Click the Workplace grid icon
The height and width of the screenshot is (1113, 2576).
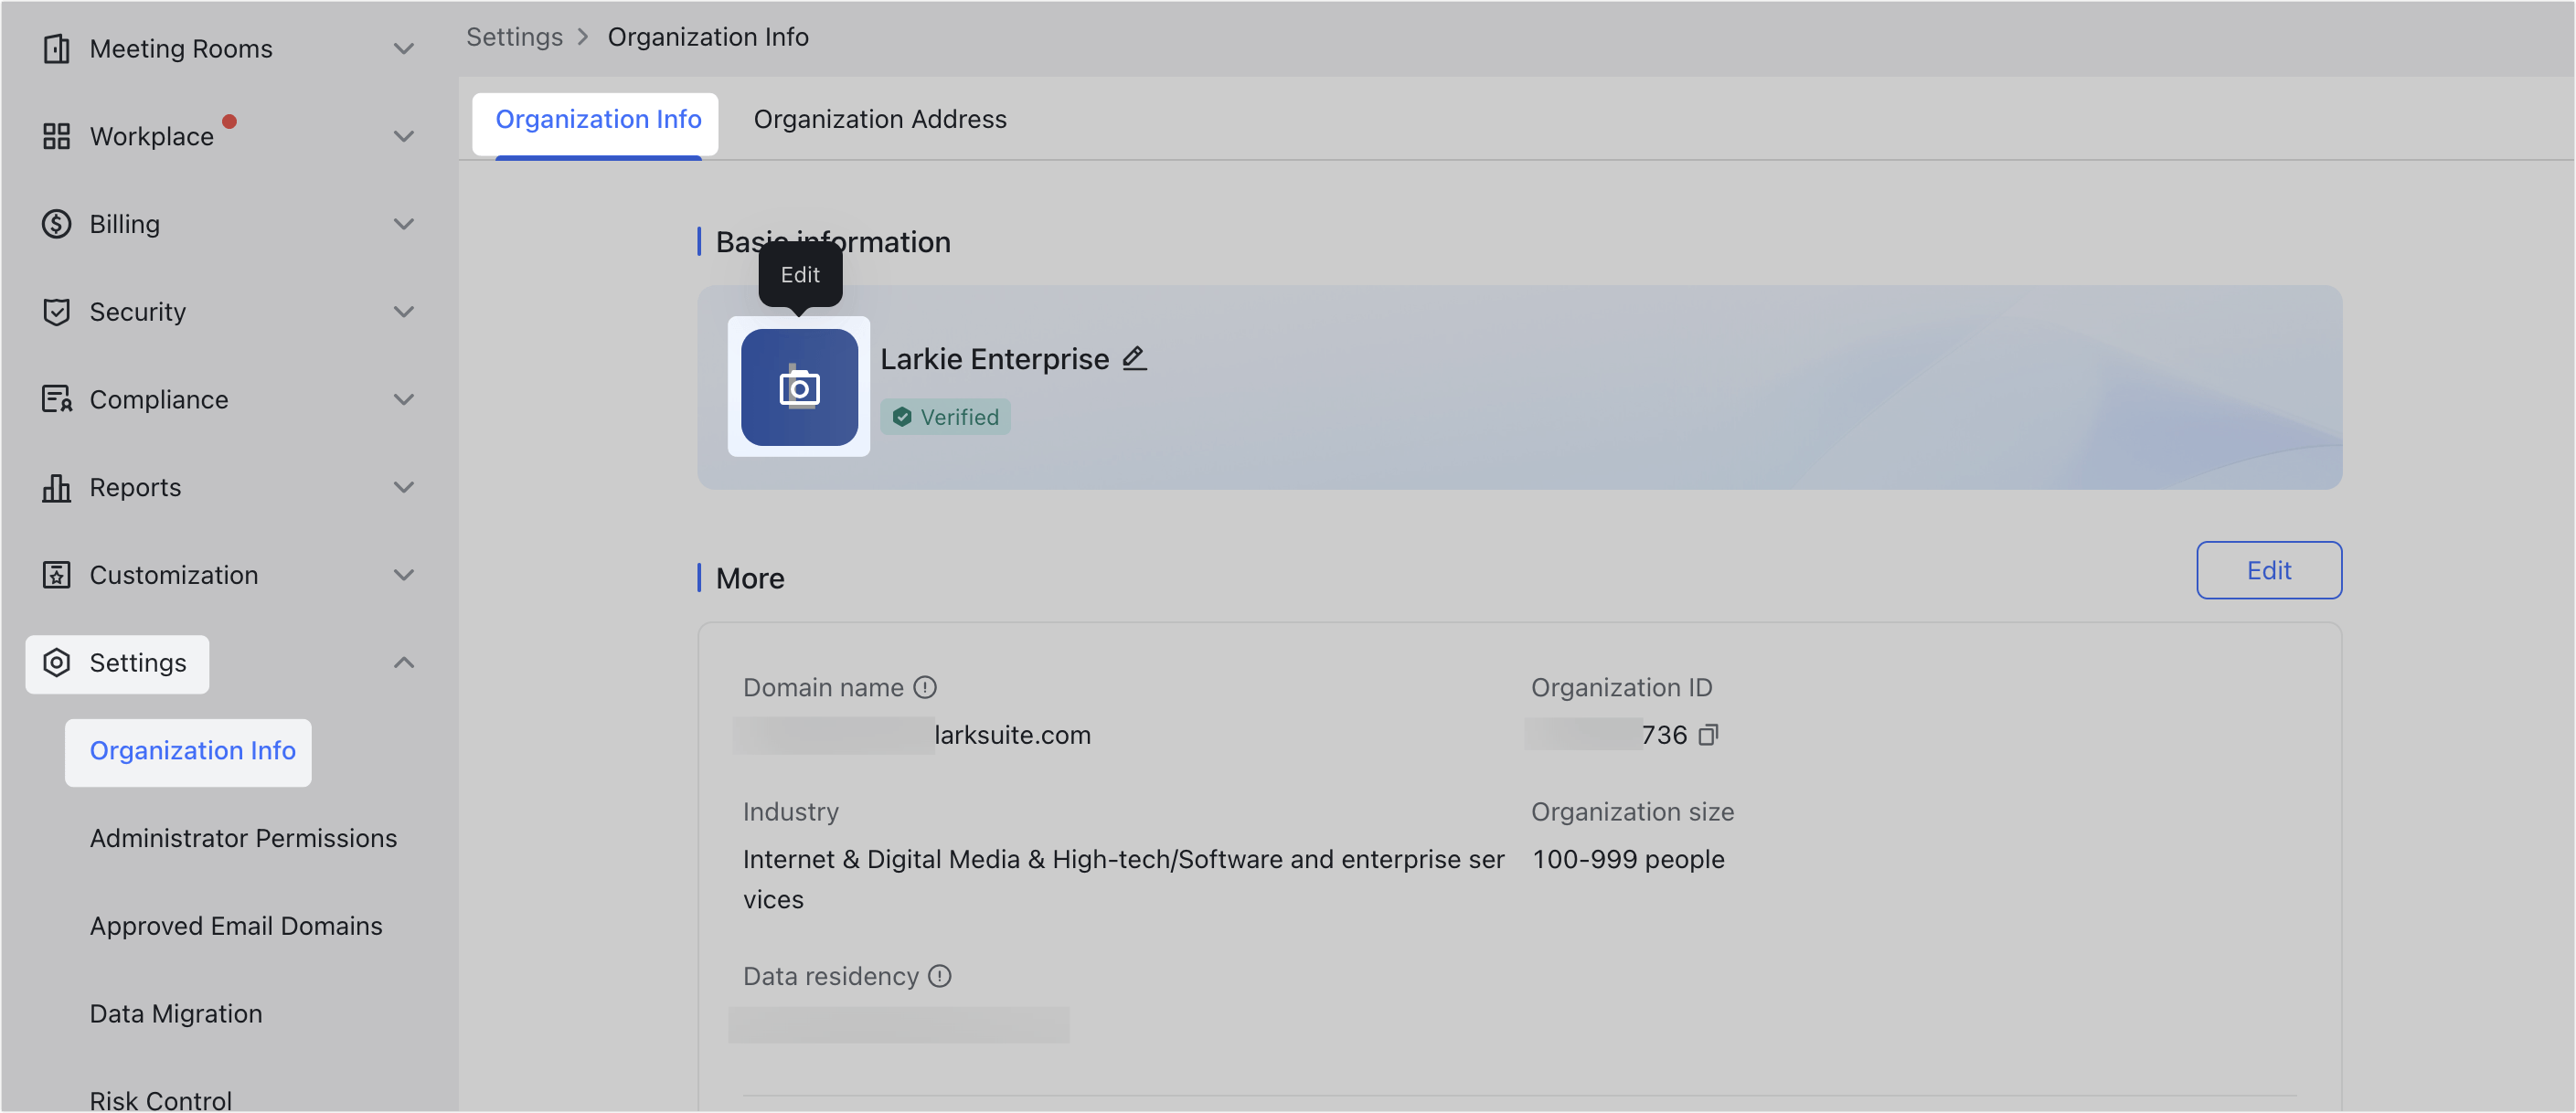coord(56,136)
